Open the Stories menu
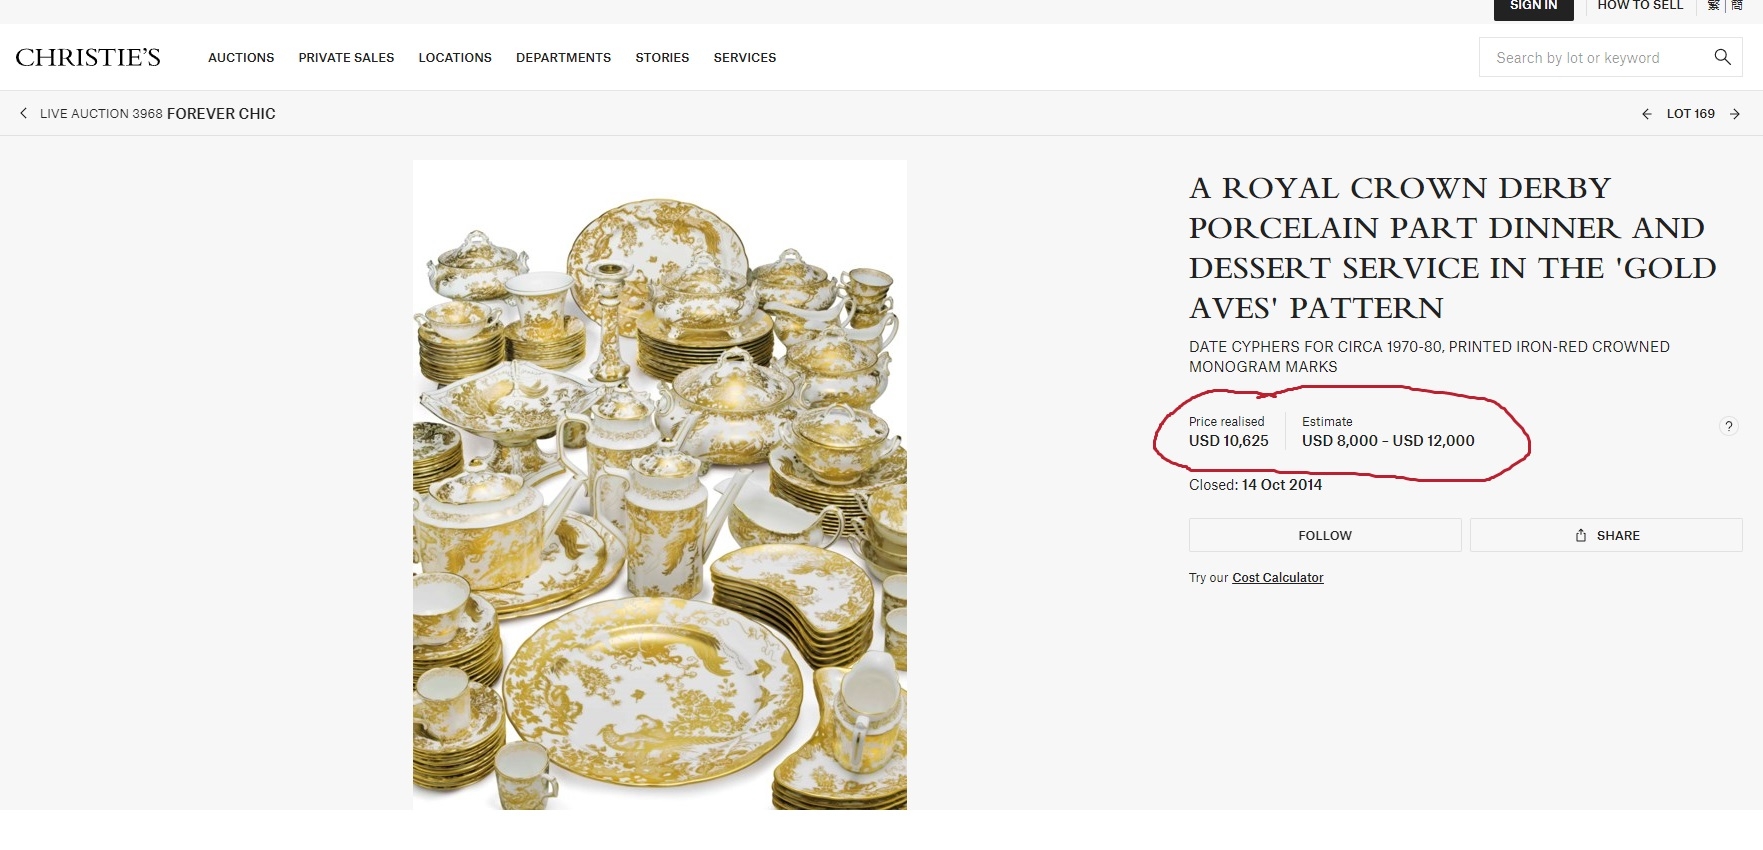 pos(662,58)
